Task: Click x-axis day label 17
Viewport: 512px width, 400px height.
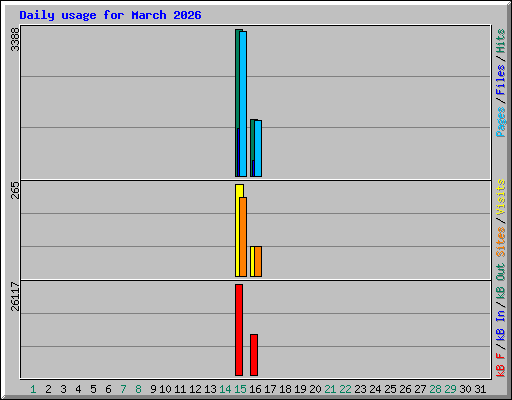Action: tap(270, 389)
